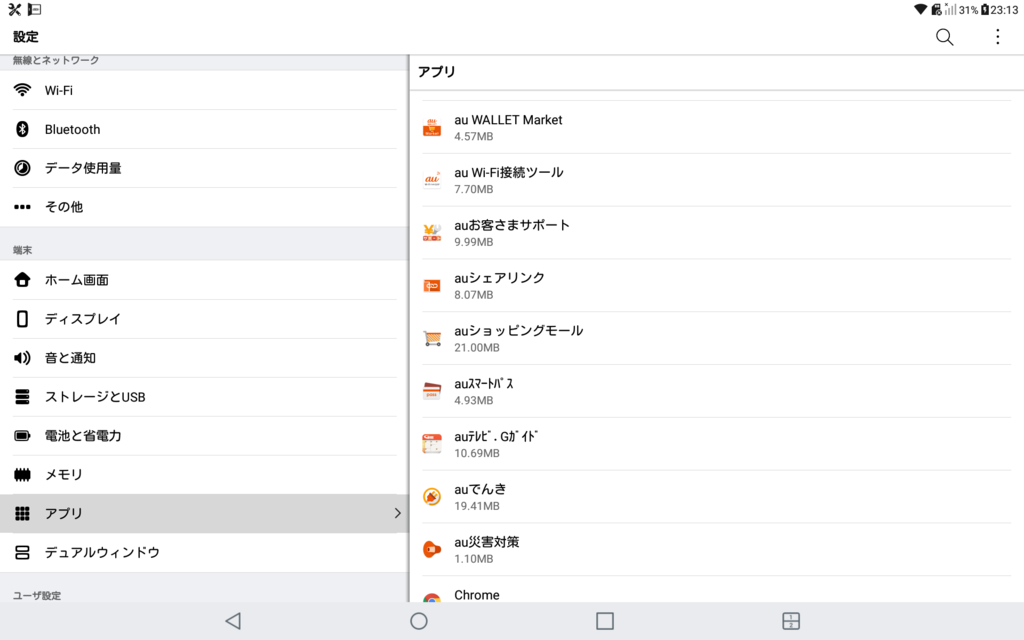Open その他 settings entry
Viewport: 1024px width, 640px height.
coord(204,207)
